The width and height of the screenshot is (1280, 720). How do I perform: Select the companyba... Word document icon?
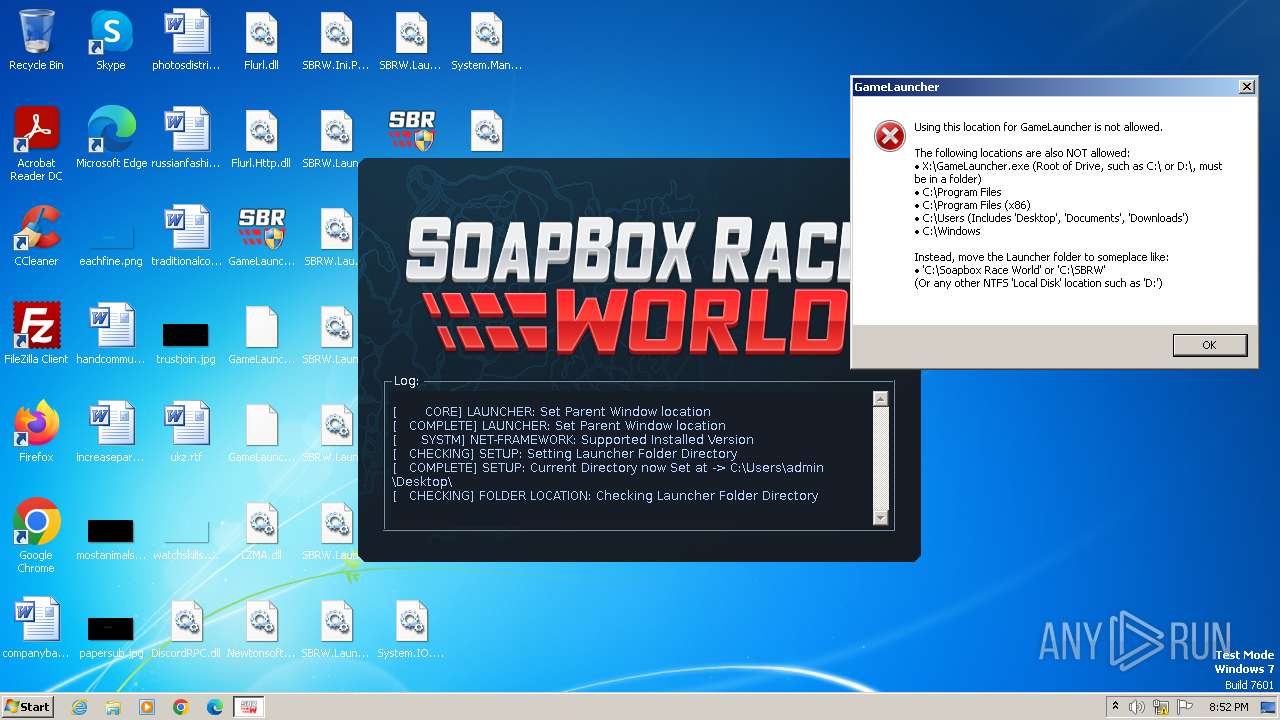[x=36, y=629]
